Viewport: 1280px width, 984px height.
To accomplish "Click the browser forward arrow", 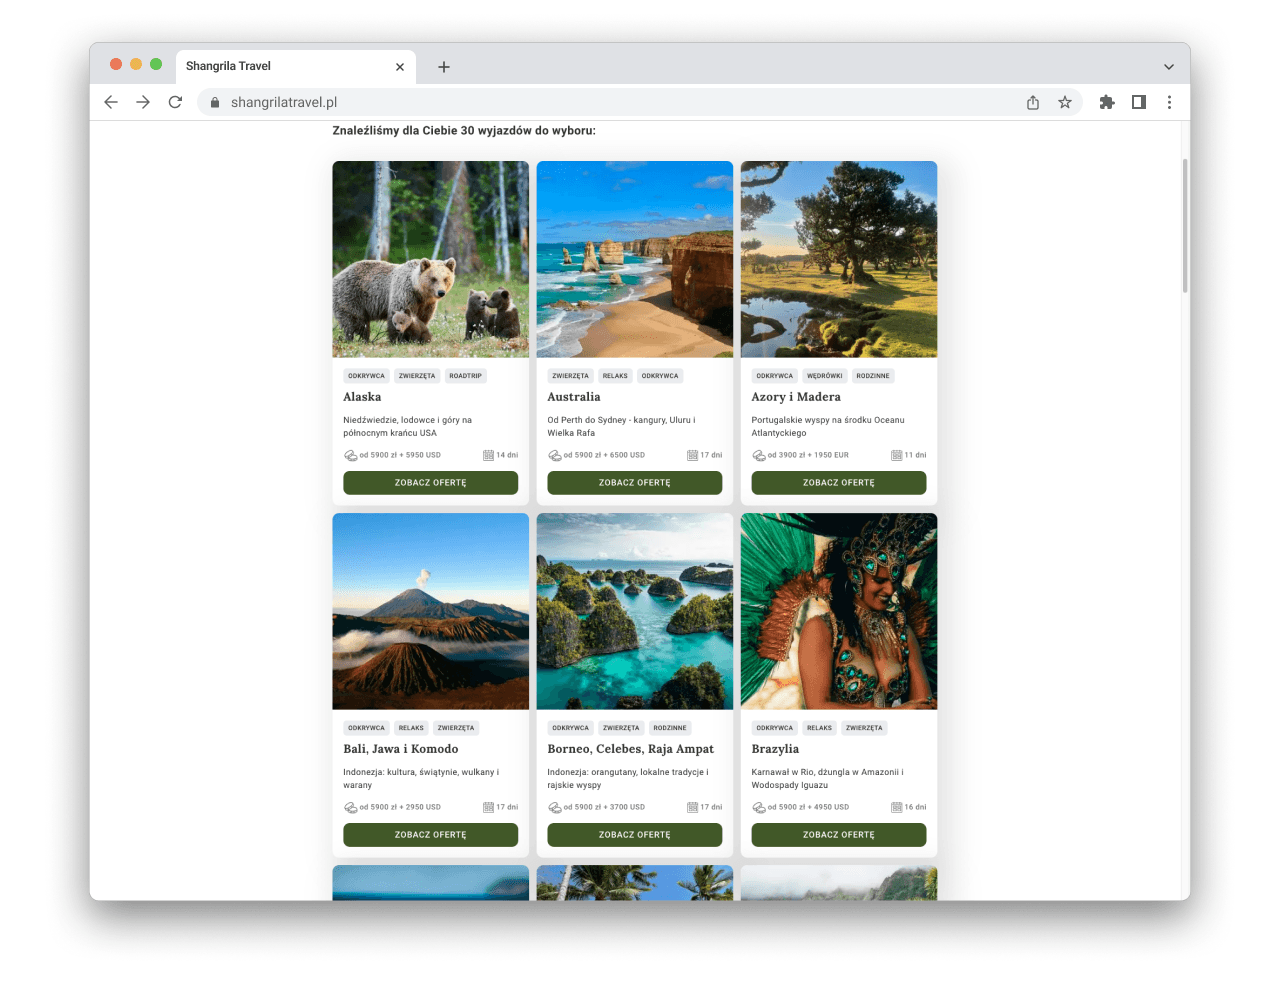I will point(143,102).
